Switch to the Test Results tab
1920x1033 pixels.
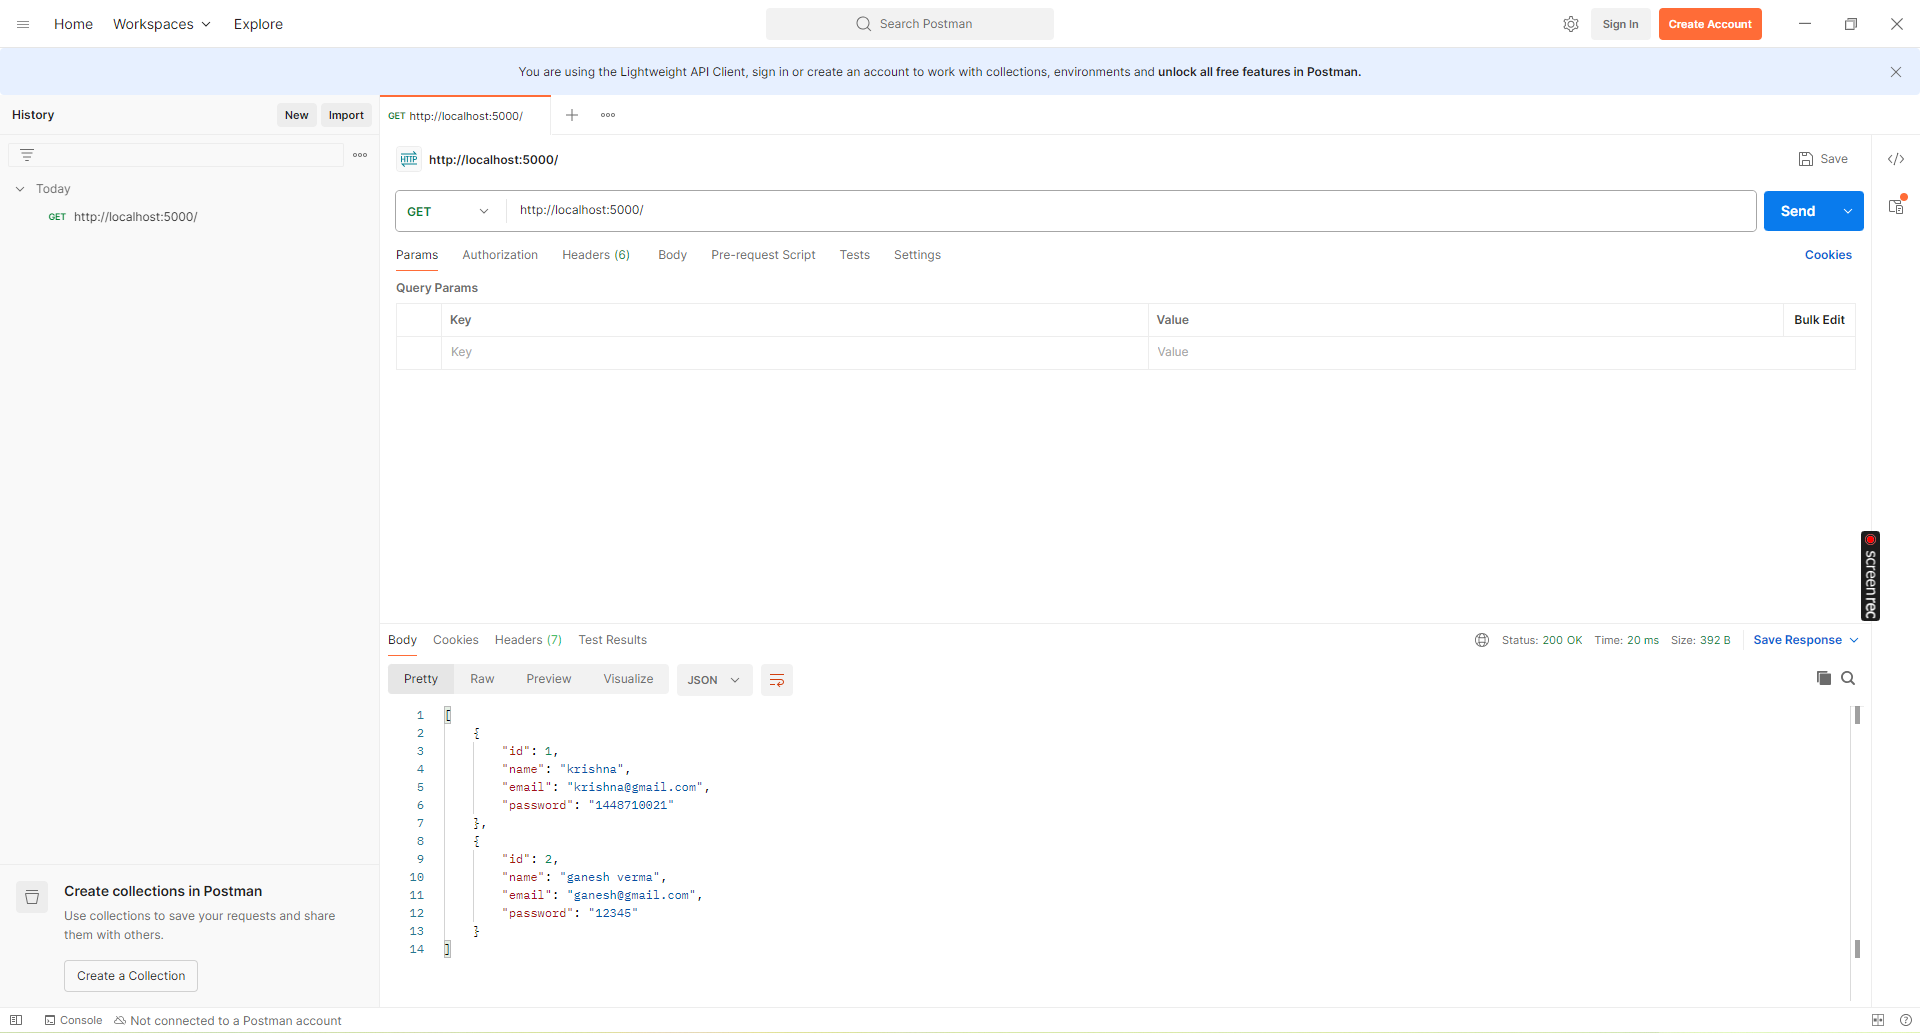pyautogui.click(x=613, y=640)
